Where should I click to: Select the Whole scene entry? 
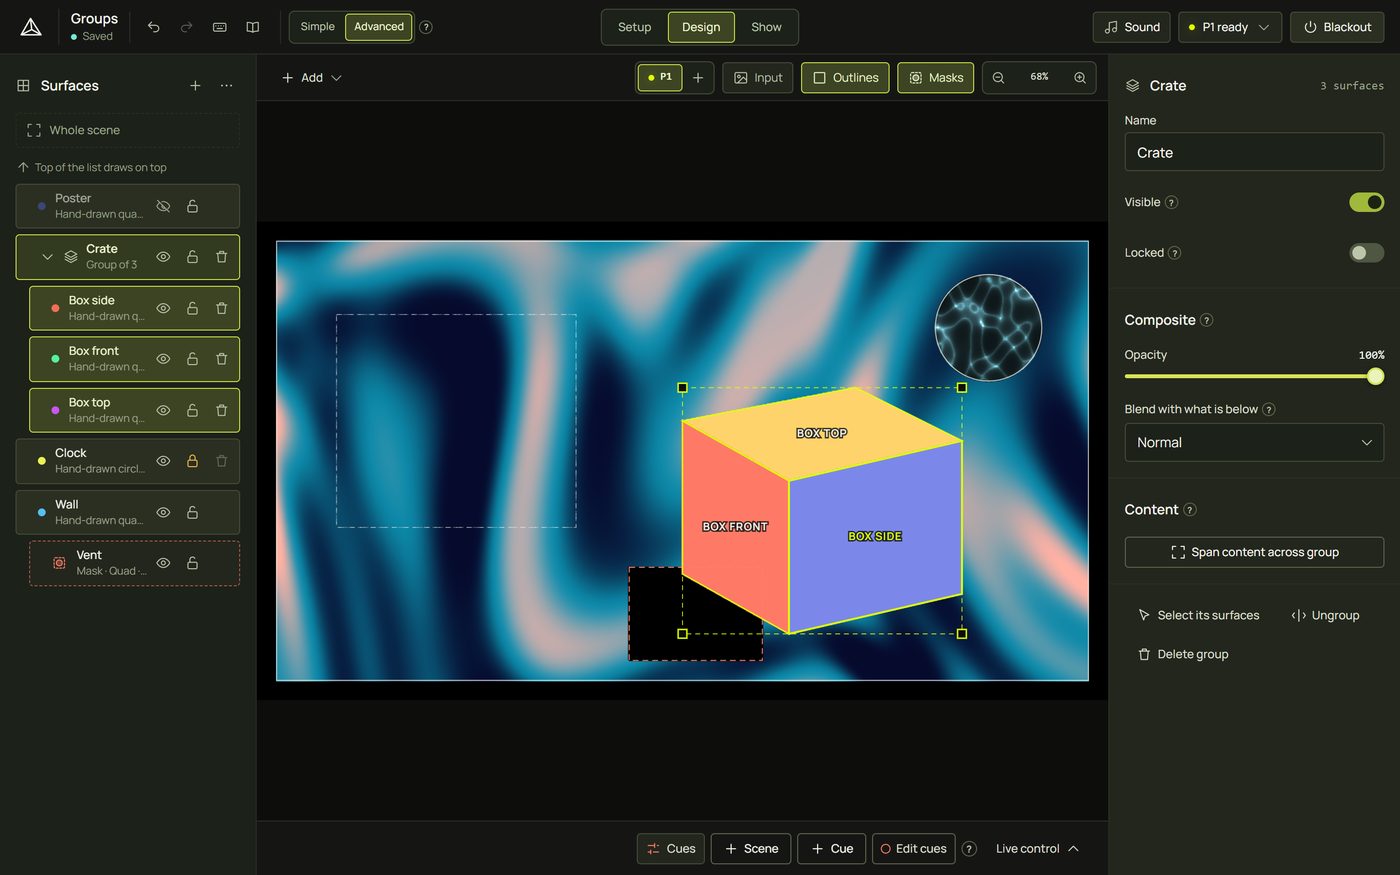pyautogui.click(x=127, y=130)
